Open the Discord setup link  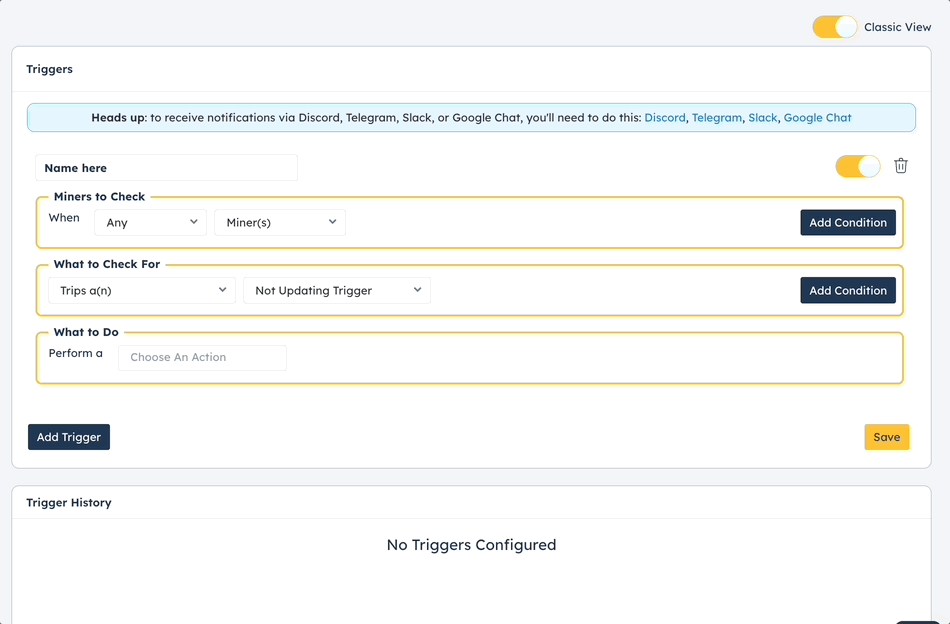point(665,118)
